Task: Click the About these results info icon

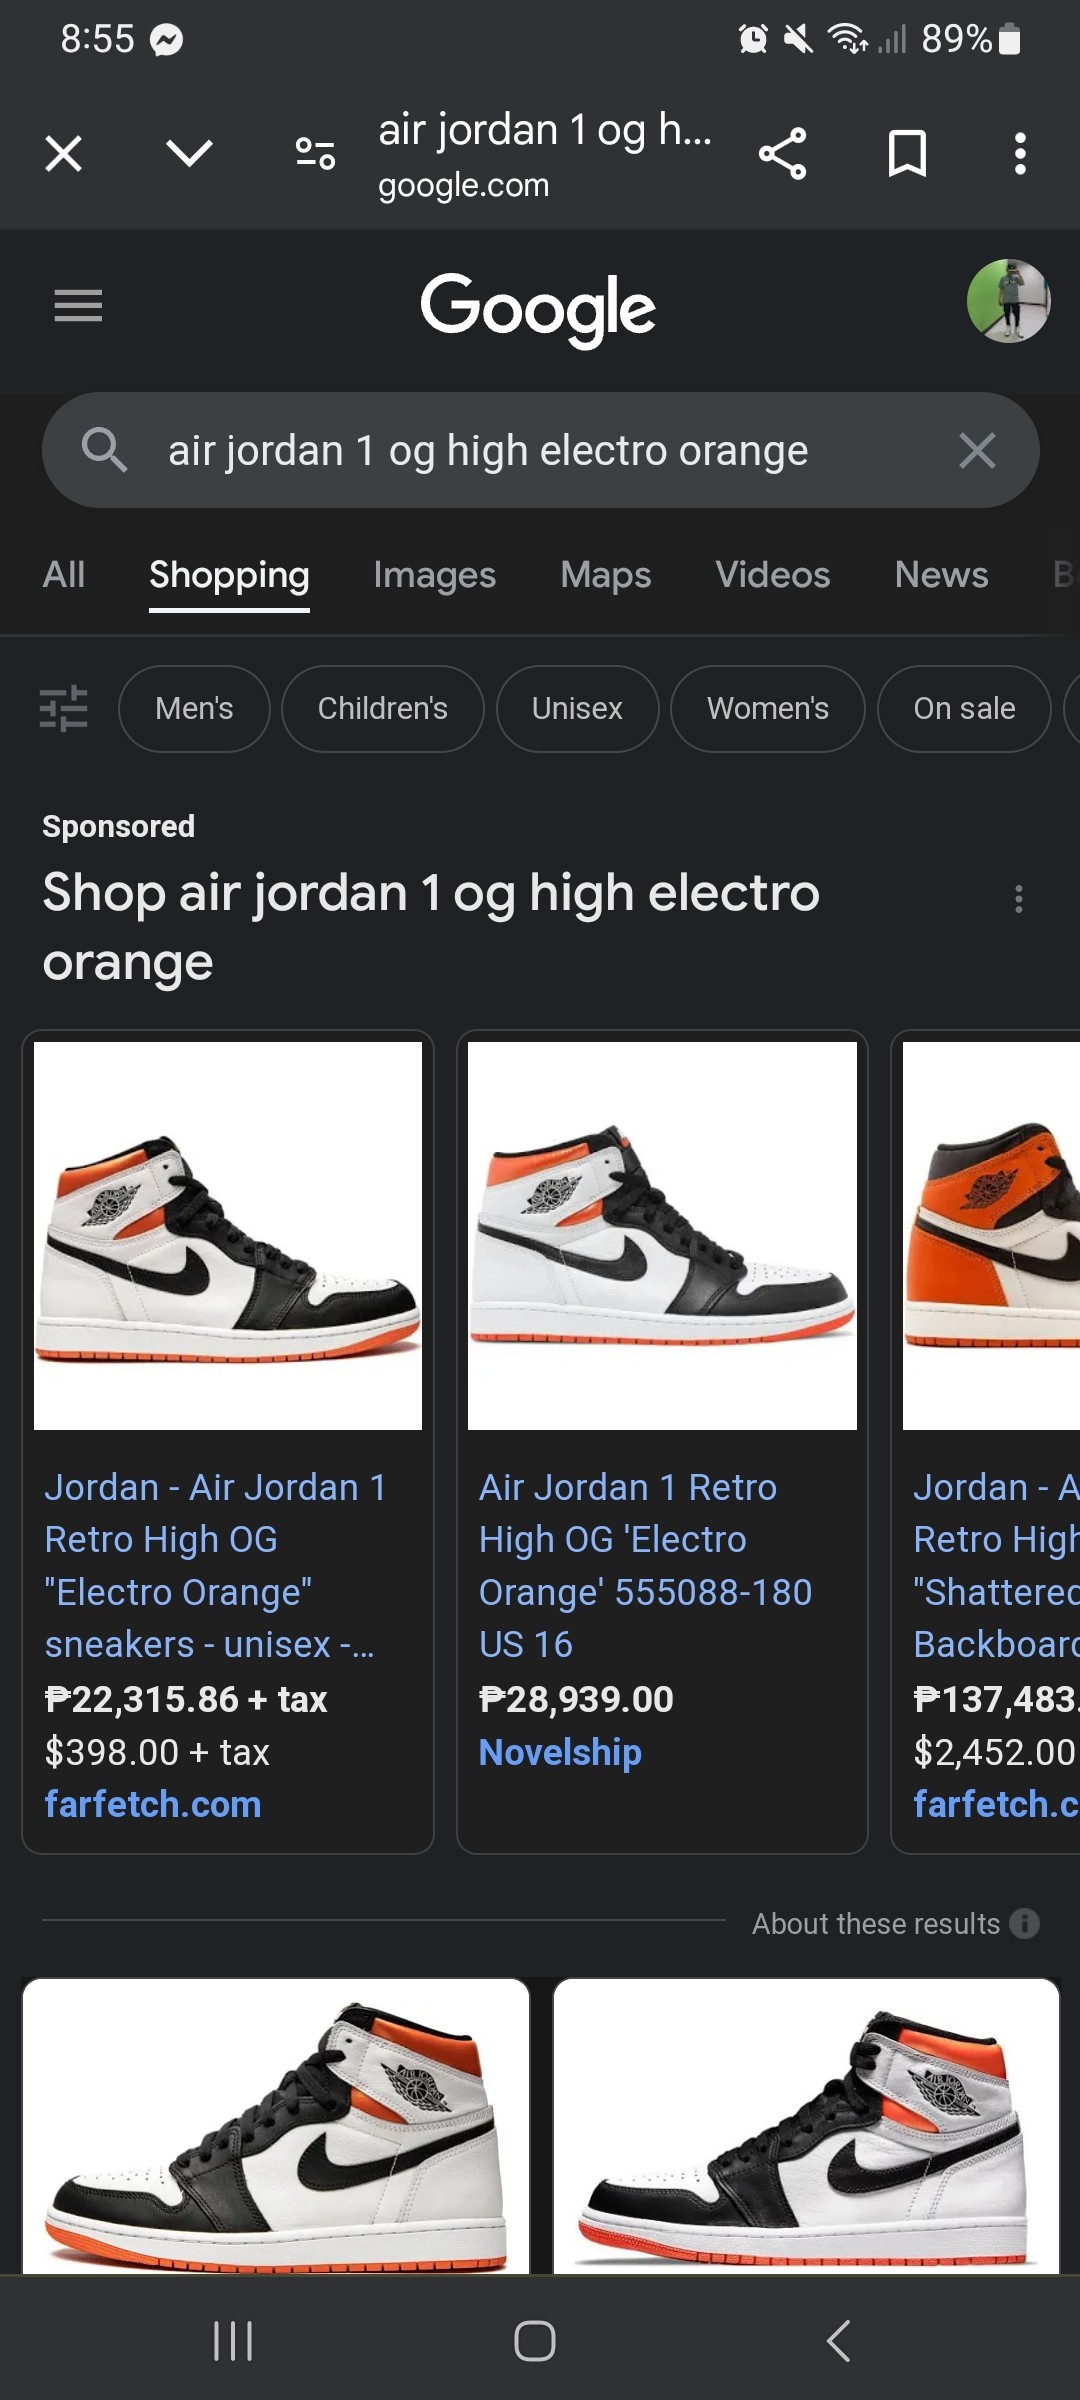Action: point(1024,1923)
